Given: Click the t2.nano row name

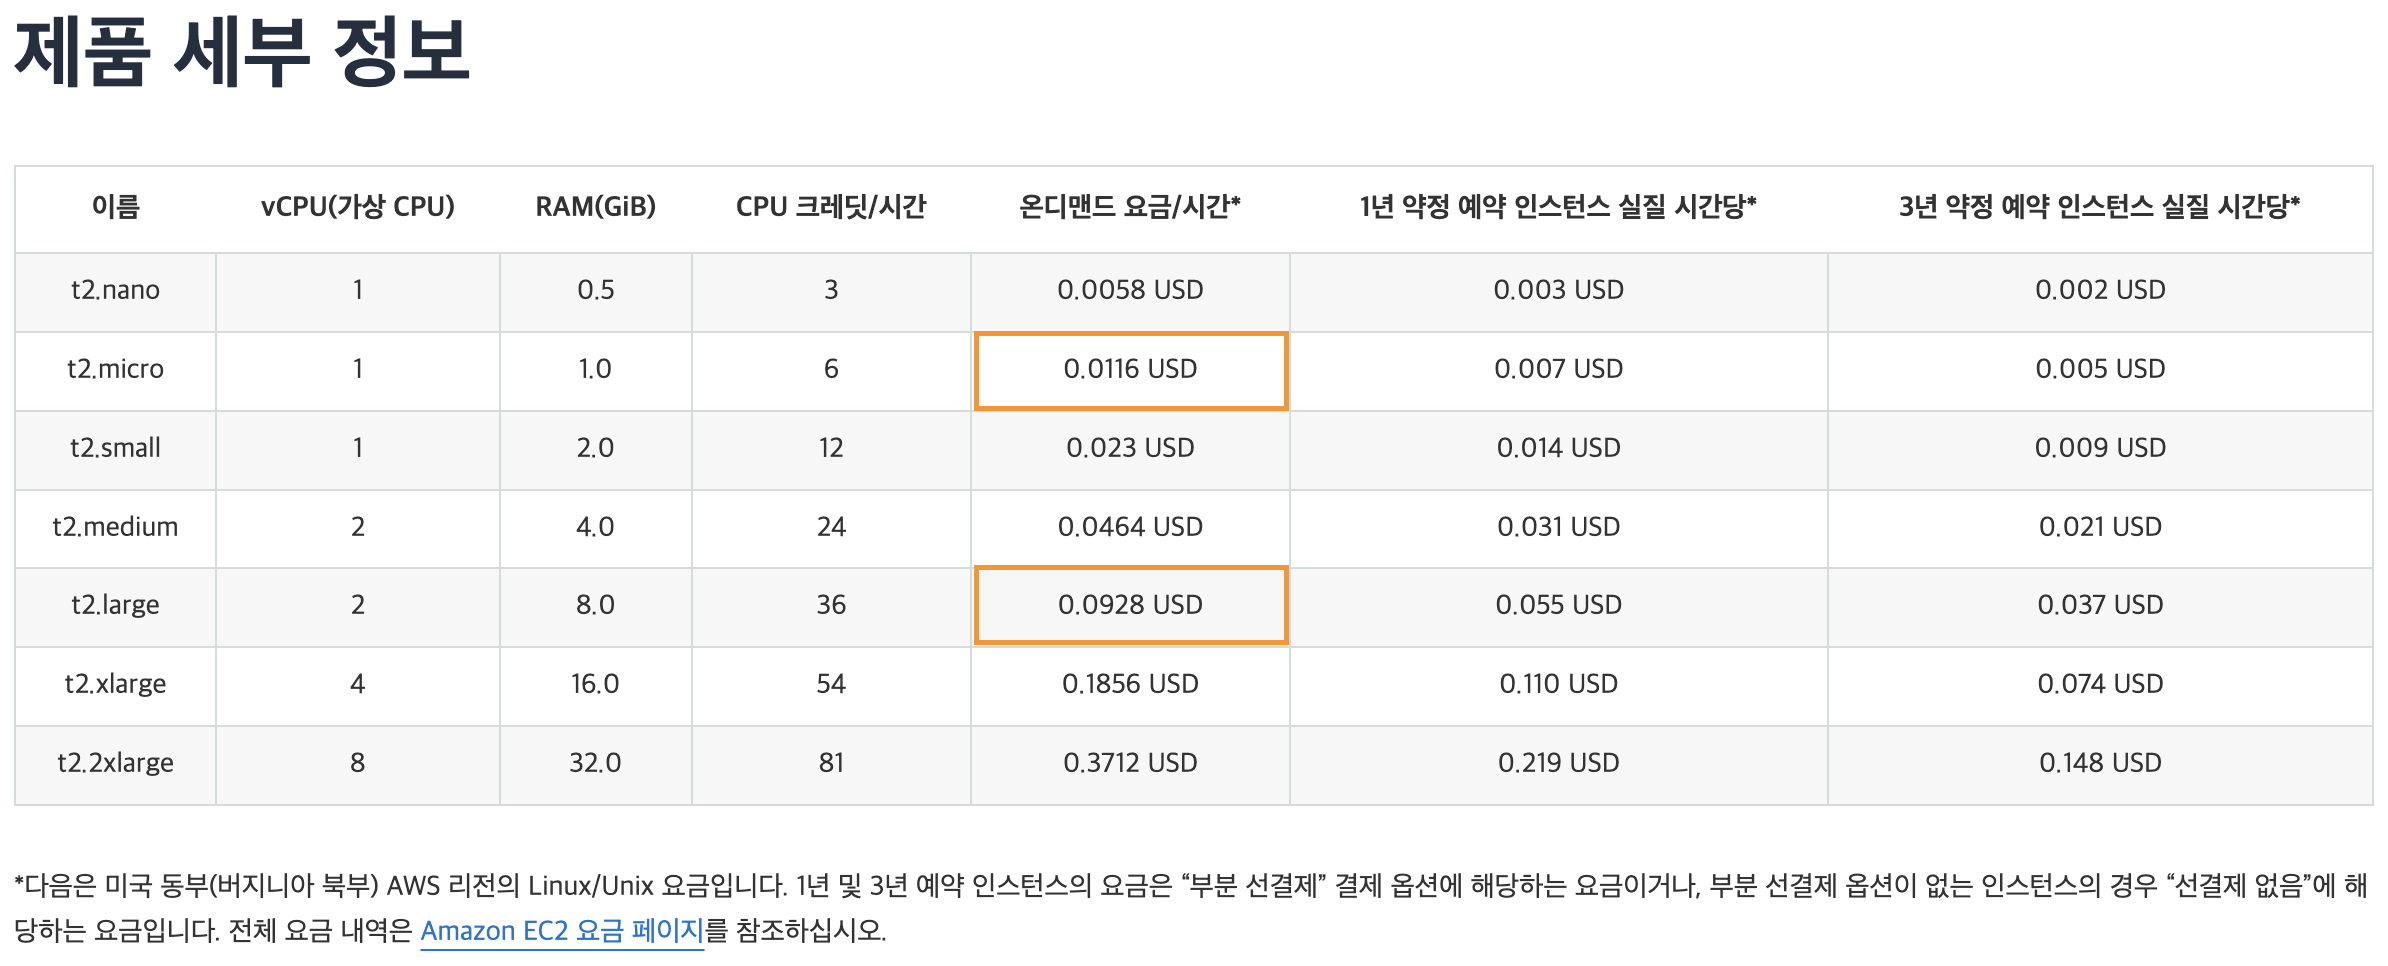Looking at the screenshot, I should (x=115, y=290).
